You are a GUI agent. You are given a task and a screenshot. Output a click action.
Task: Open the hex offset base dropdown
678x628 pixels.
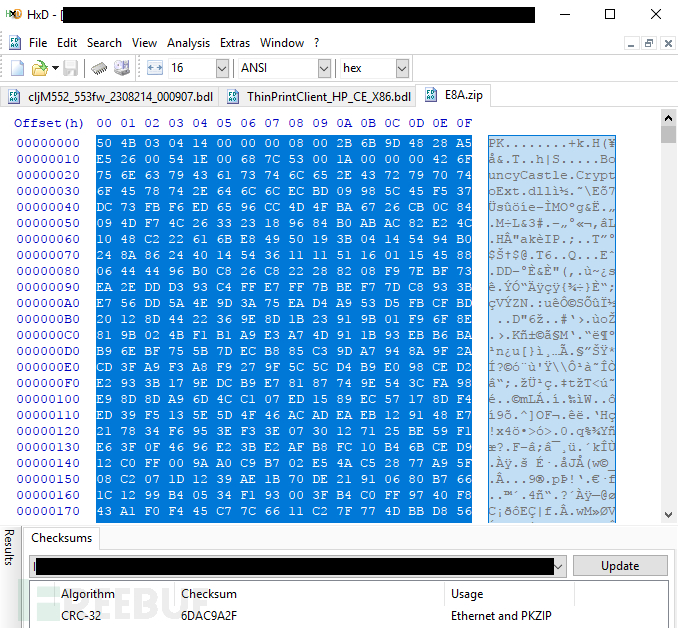click(402, 68)
